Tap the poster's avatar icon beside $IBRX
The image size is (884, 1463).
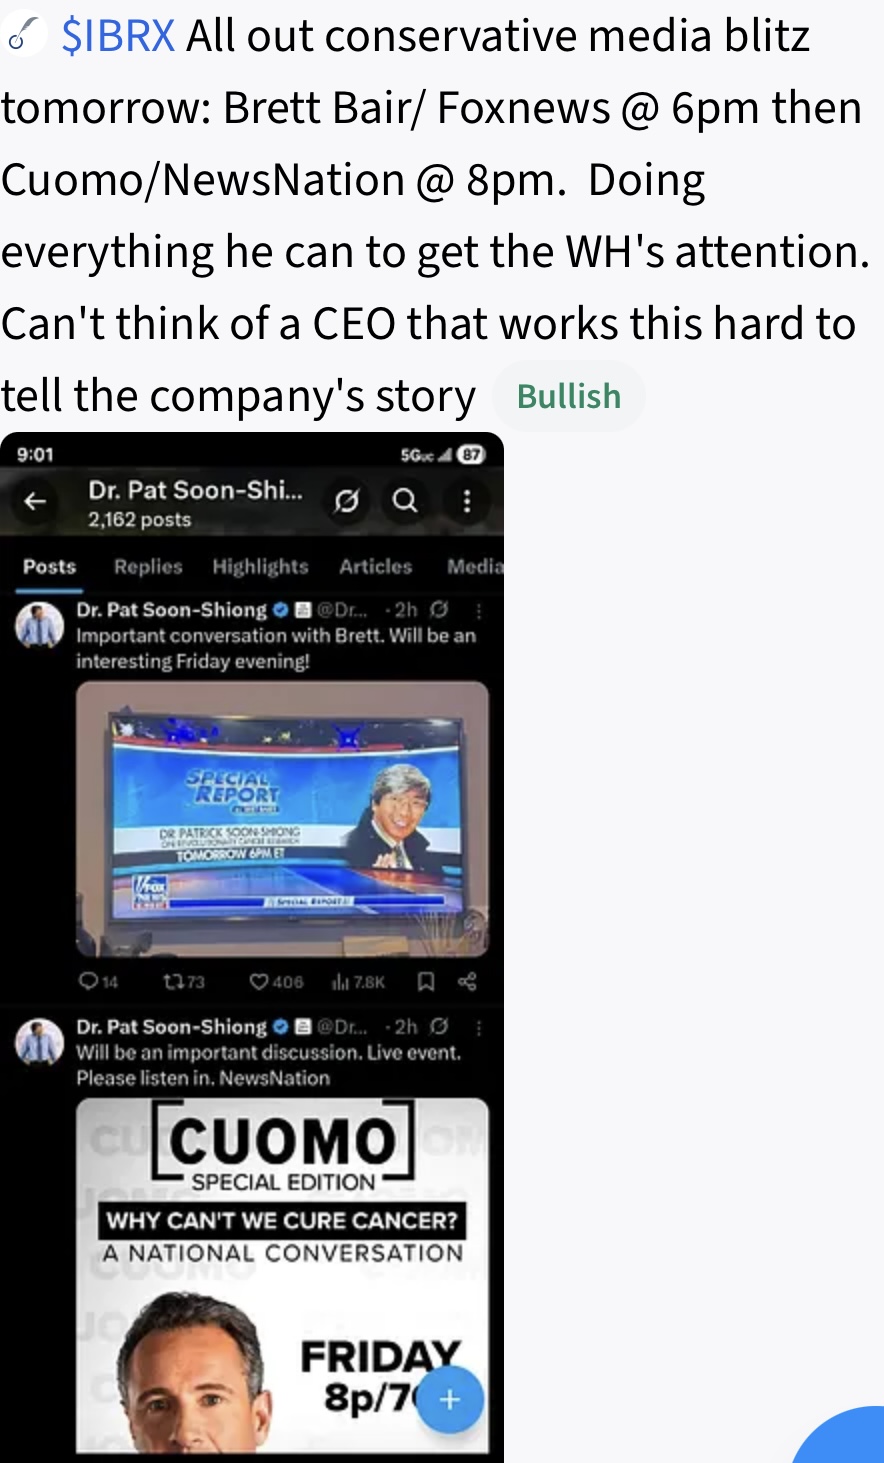click(25, 36)
